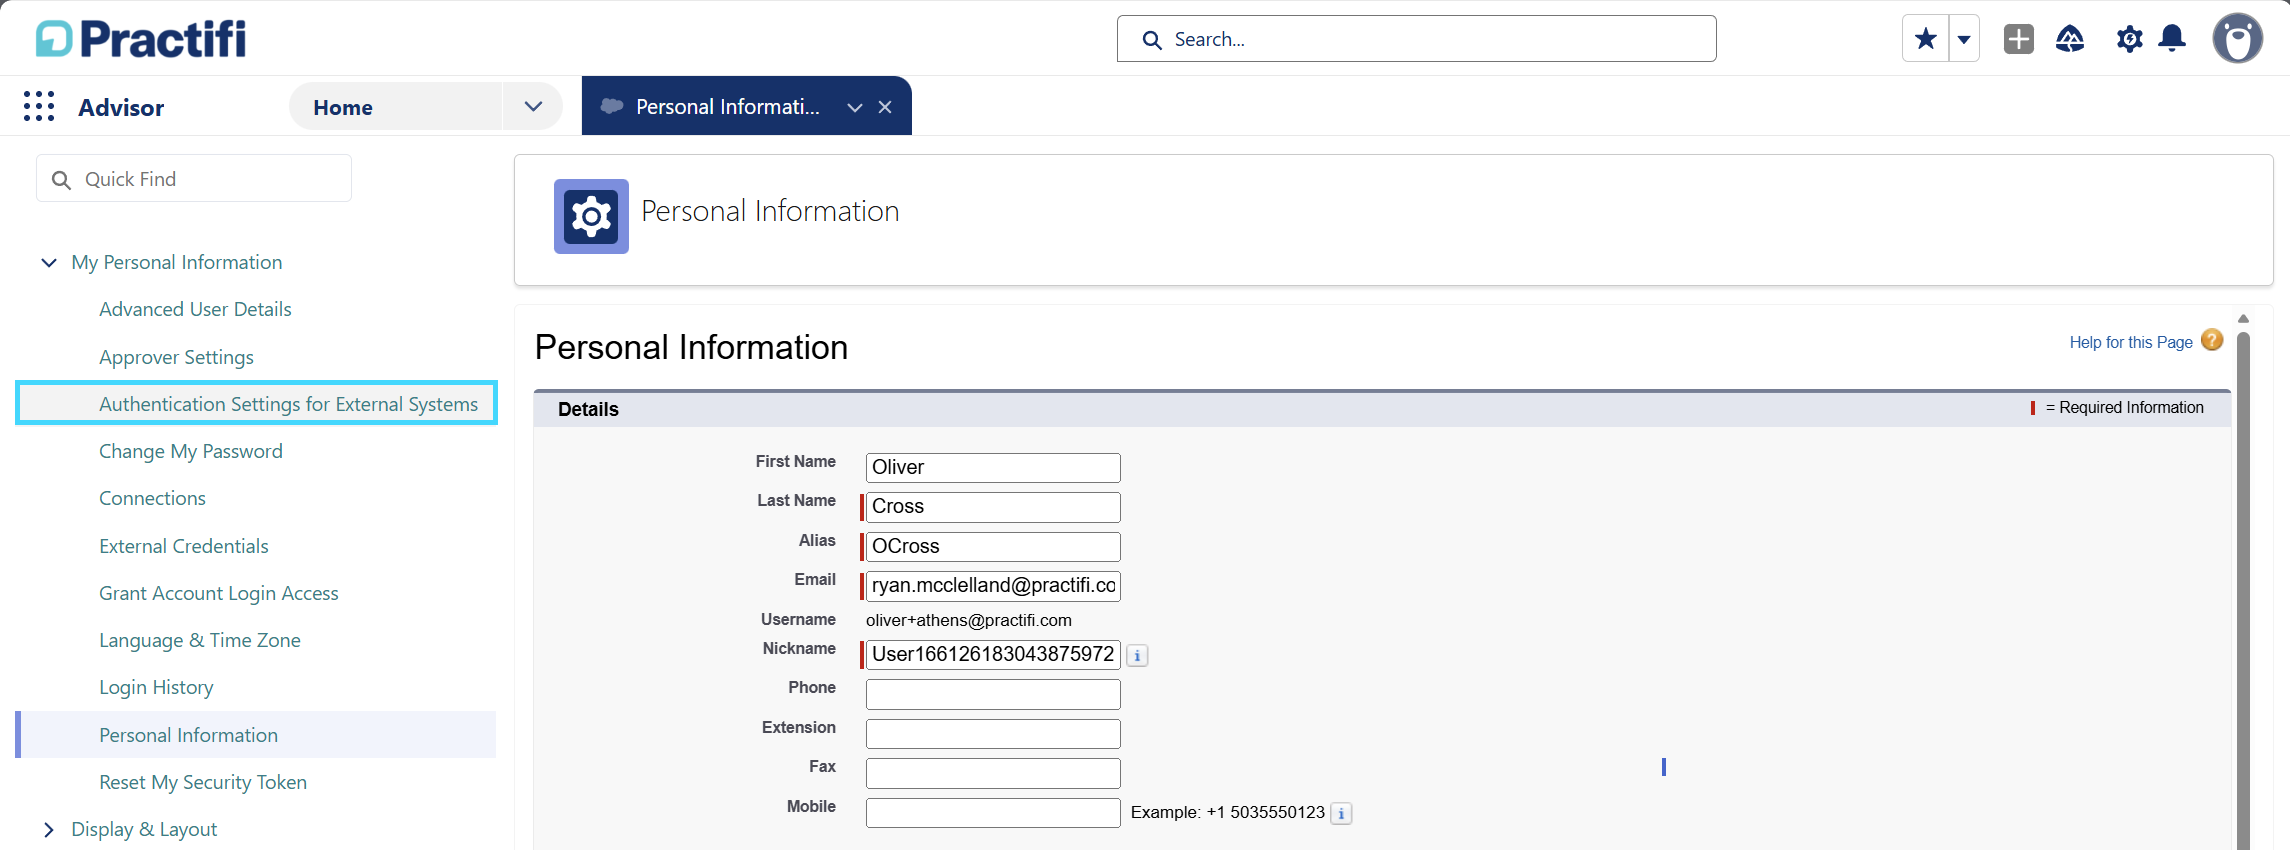This screenshot has height=850, width=2290.
Task: Click the Mobile field info icon
Action: 1341,814
